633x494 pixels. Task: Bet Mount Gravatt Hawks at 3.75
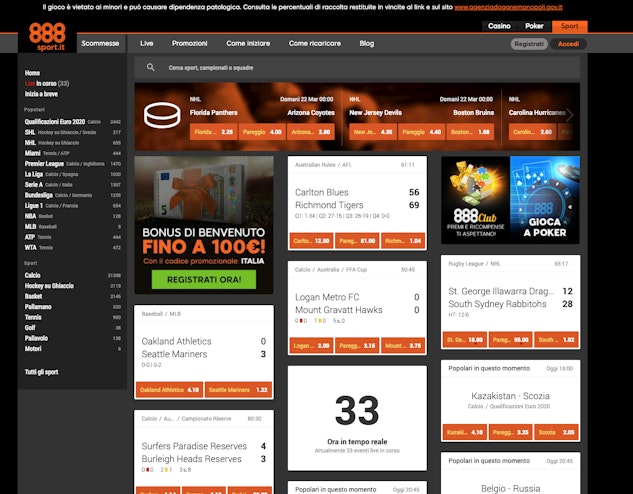403,345
